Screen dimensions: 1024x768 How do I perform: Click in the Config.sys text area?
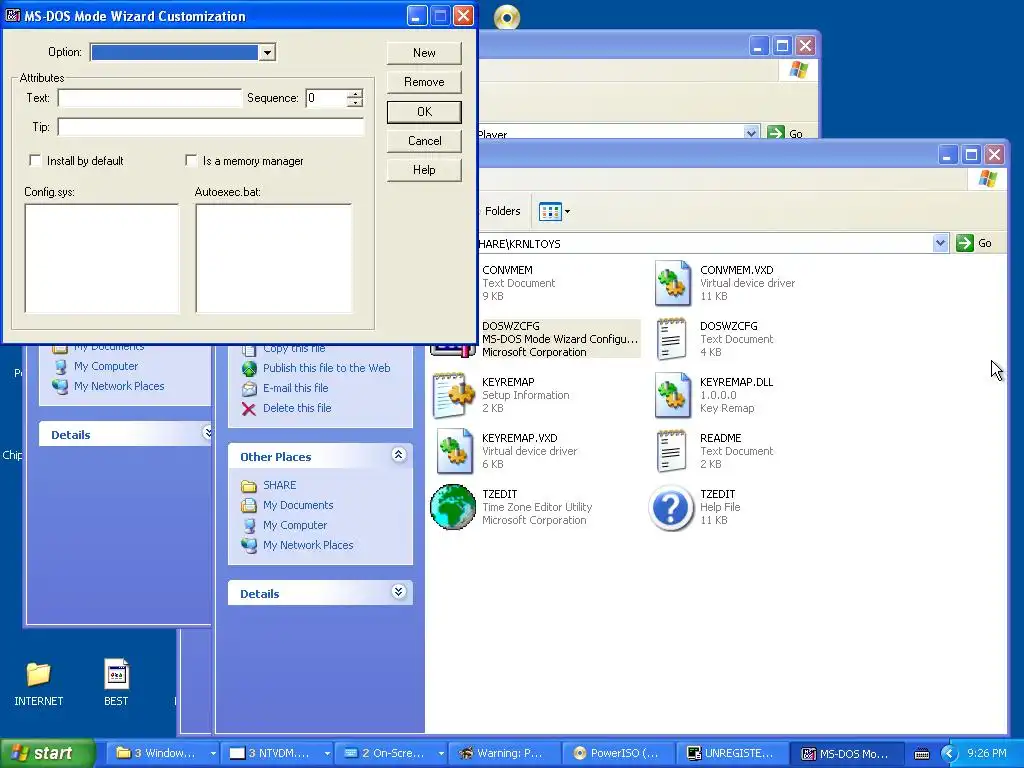click(102, 259)
